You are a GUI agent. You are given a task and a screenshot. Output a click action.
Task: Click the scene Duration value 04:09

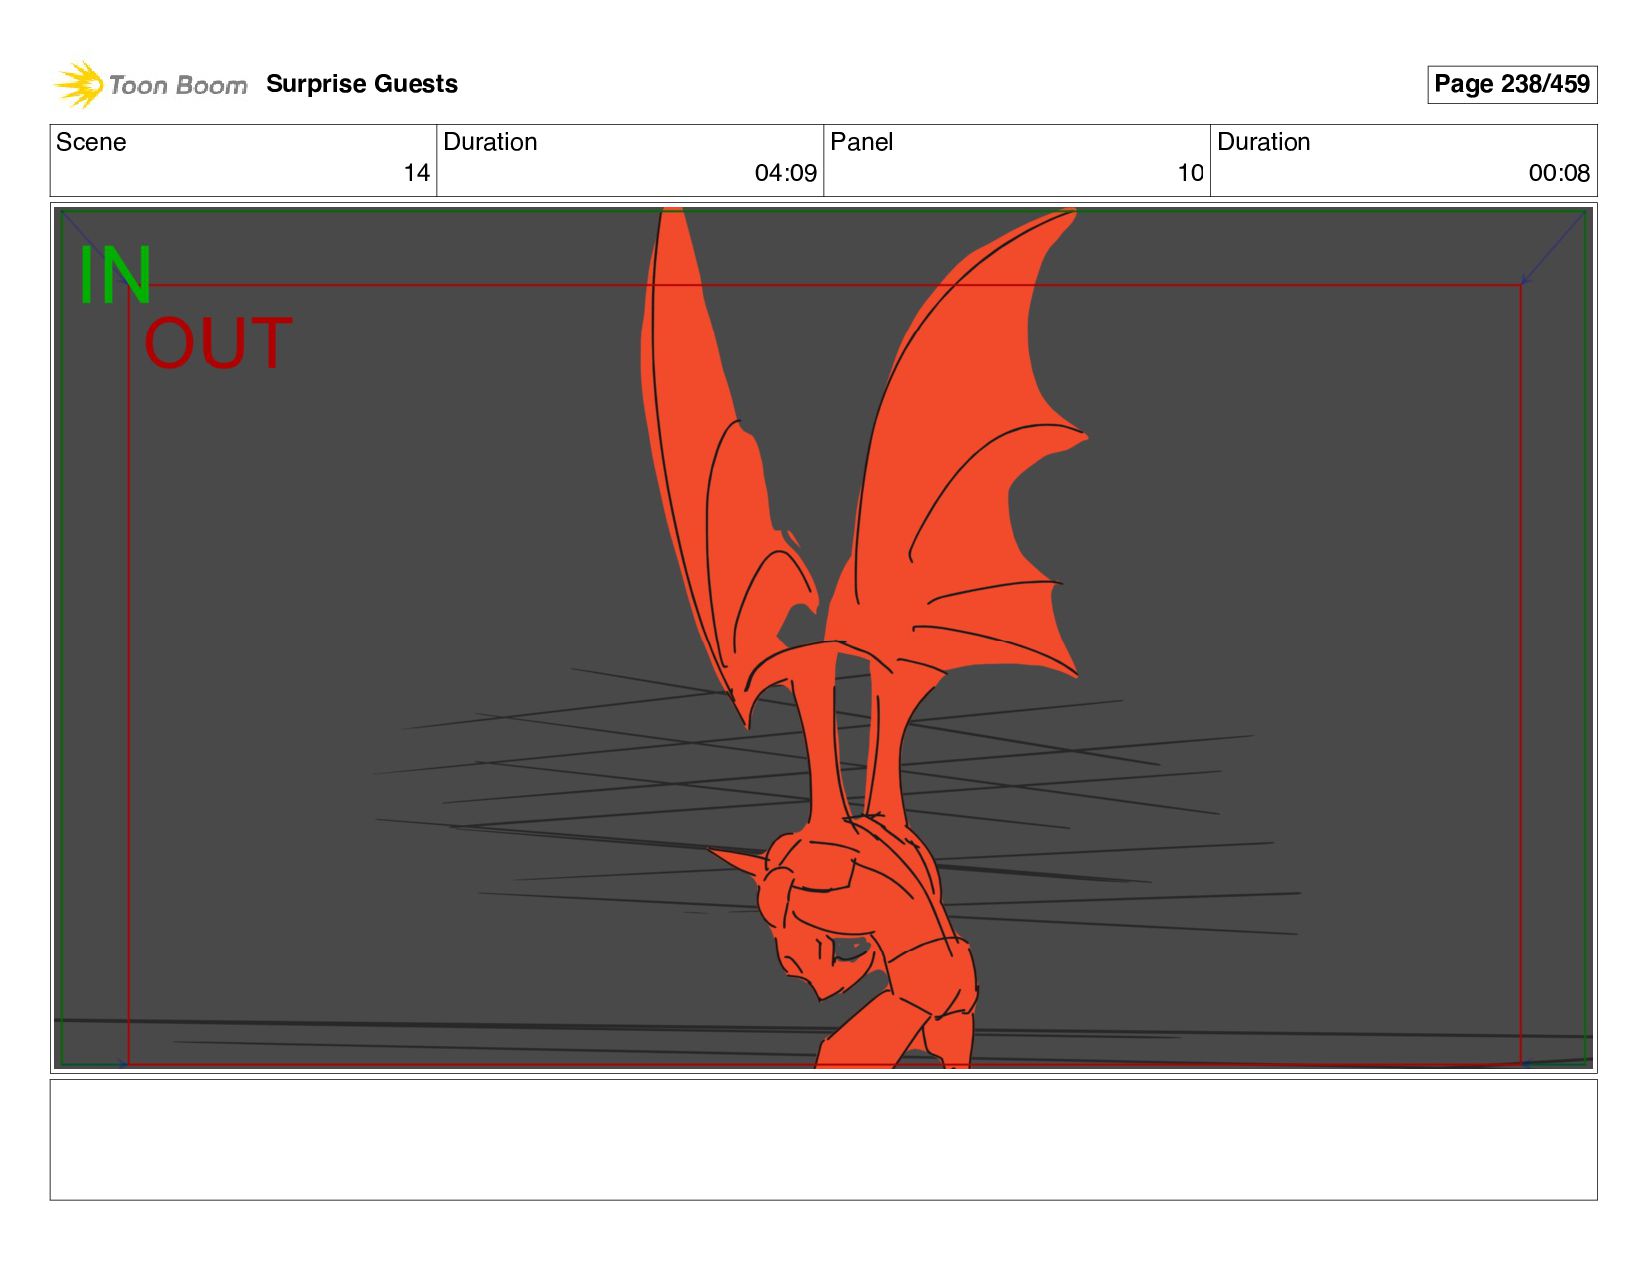pyautogui.click(x=785, y=173)
